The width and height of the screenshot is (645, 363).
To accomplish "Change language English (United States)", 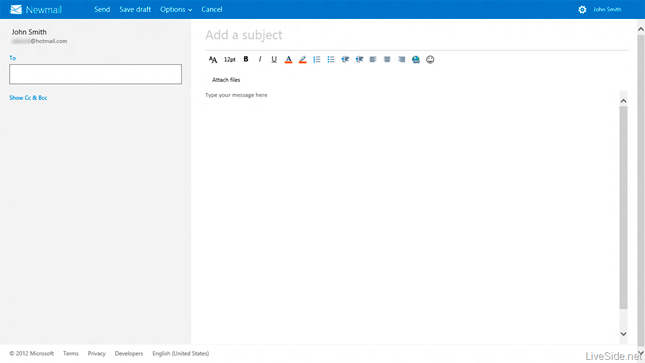I will pos(181,354).
